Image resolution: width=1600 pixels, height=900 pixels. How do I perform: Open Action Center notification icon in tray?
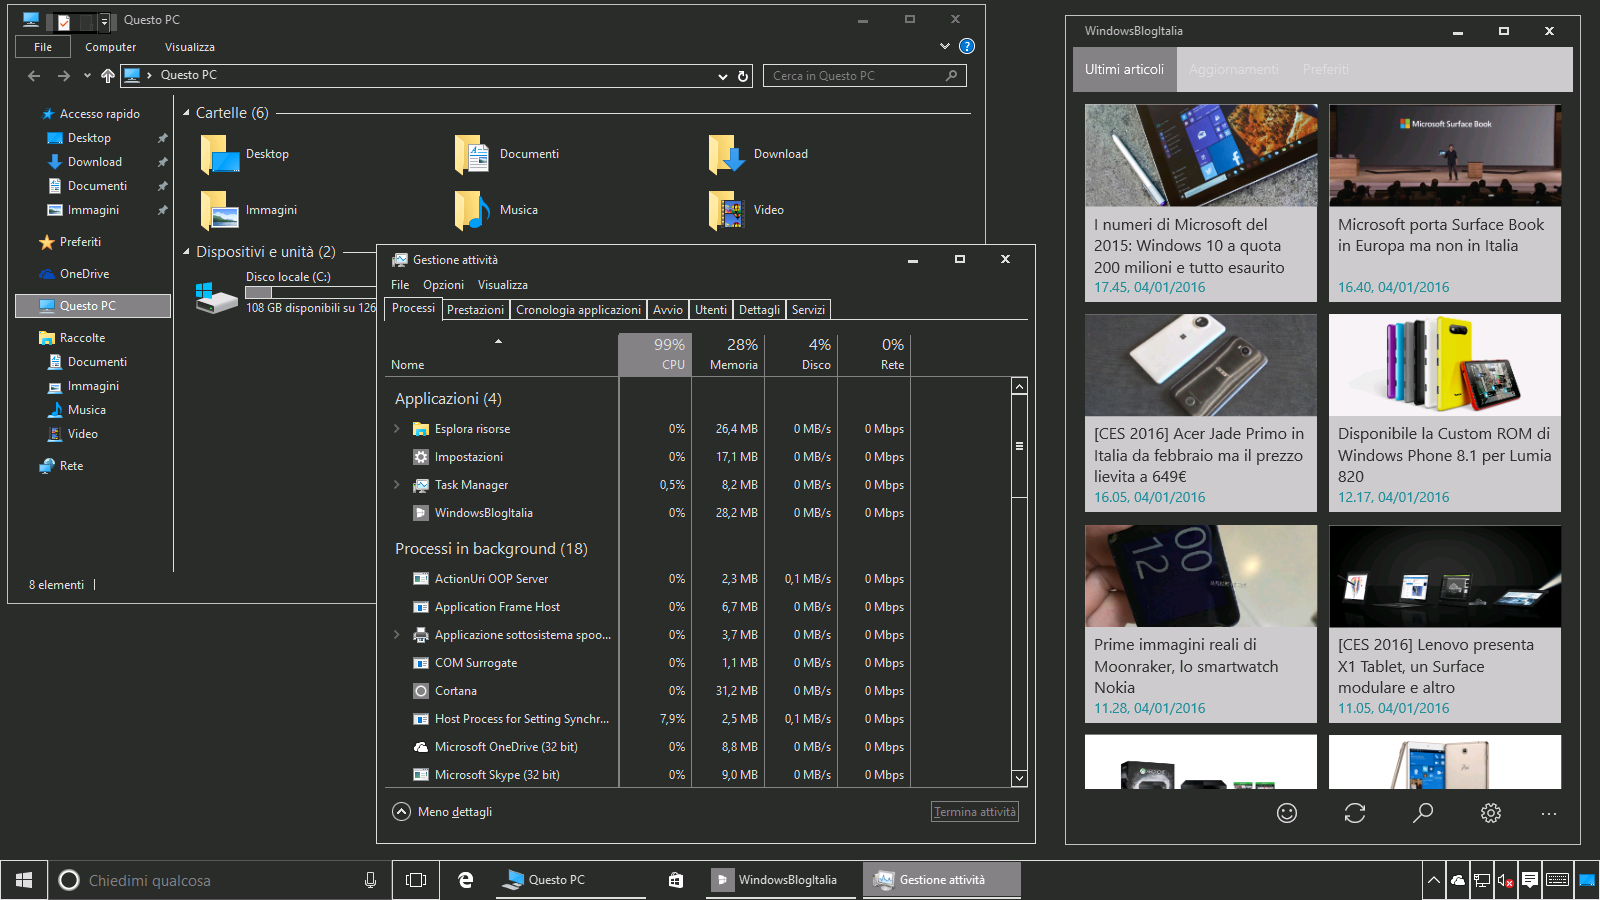coord(1530,880)
